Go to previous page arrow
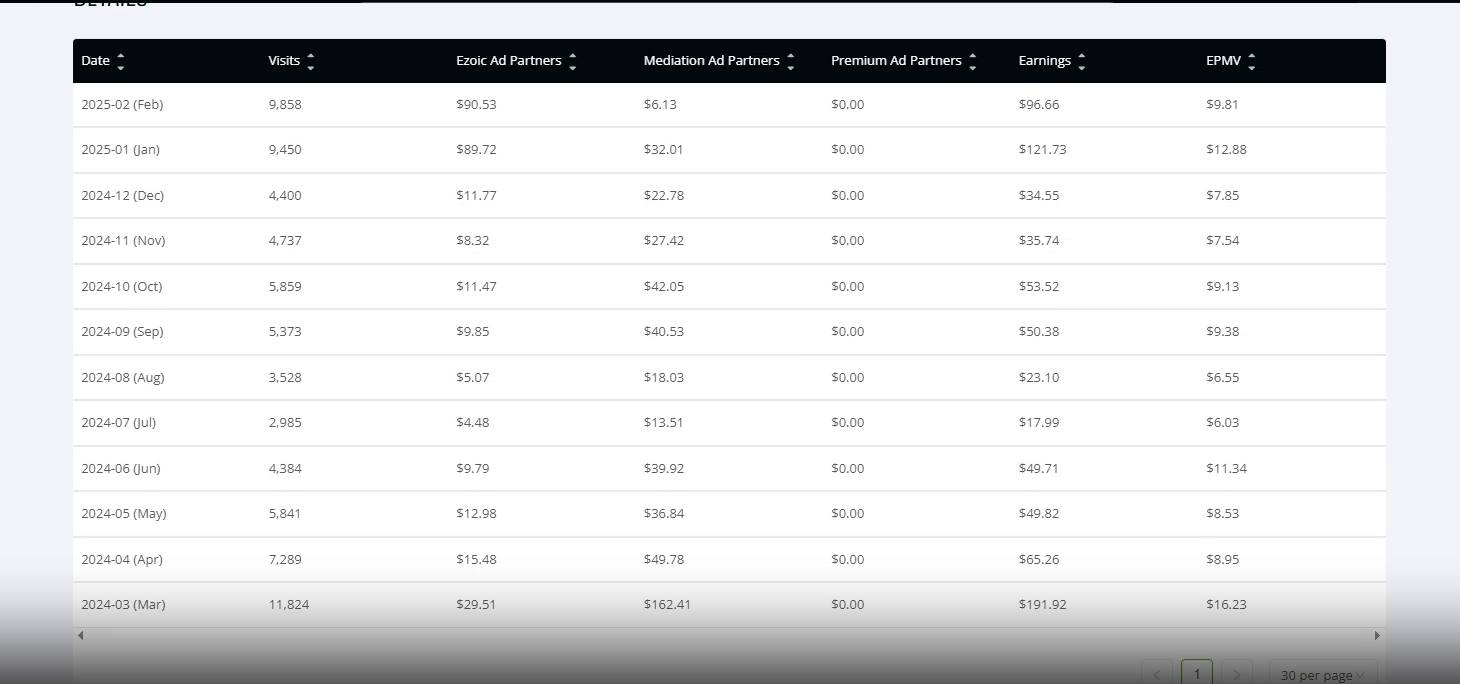The width and height of the screenshot is (1460, 684). pos(1157,674)
